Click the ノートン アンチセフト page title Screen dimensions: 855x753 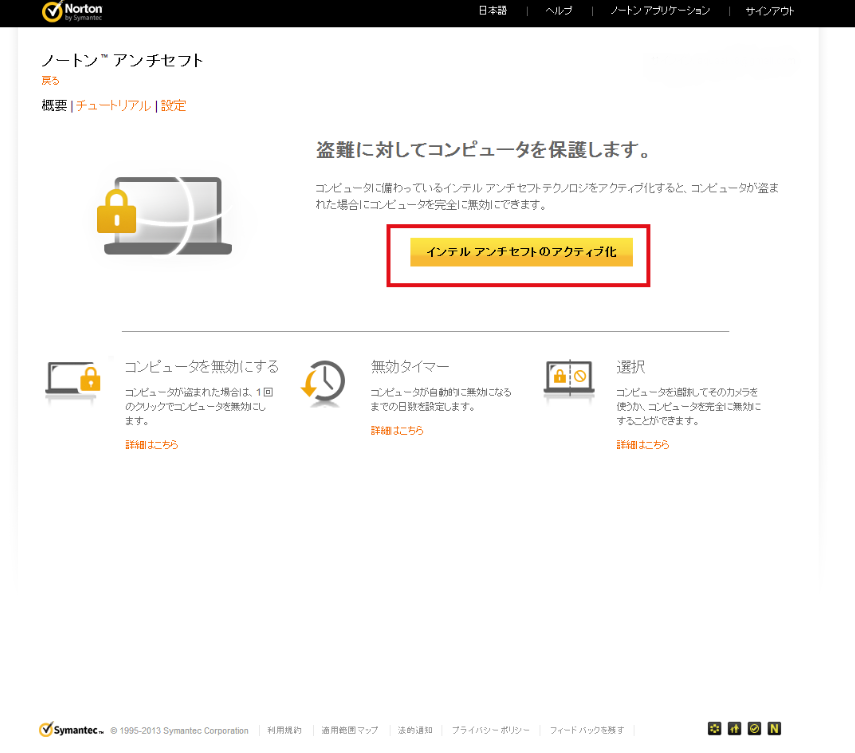[x=122, y=60]
